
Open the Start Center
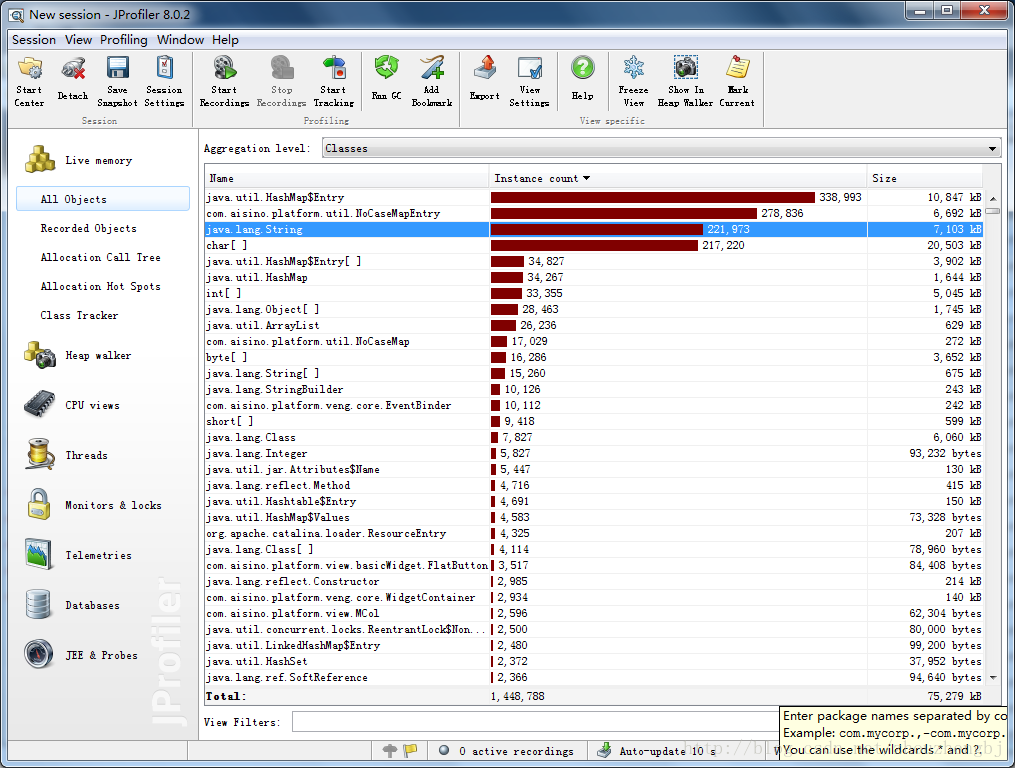(x=30, y=82)
